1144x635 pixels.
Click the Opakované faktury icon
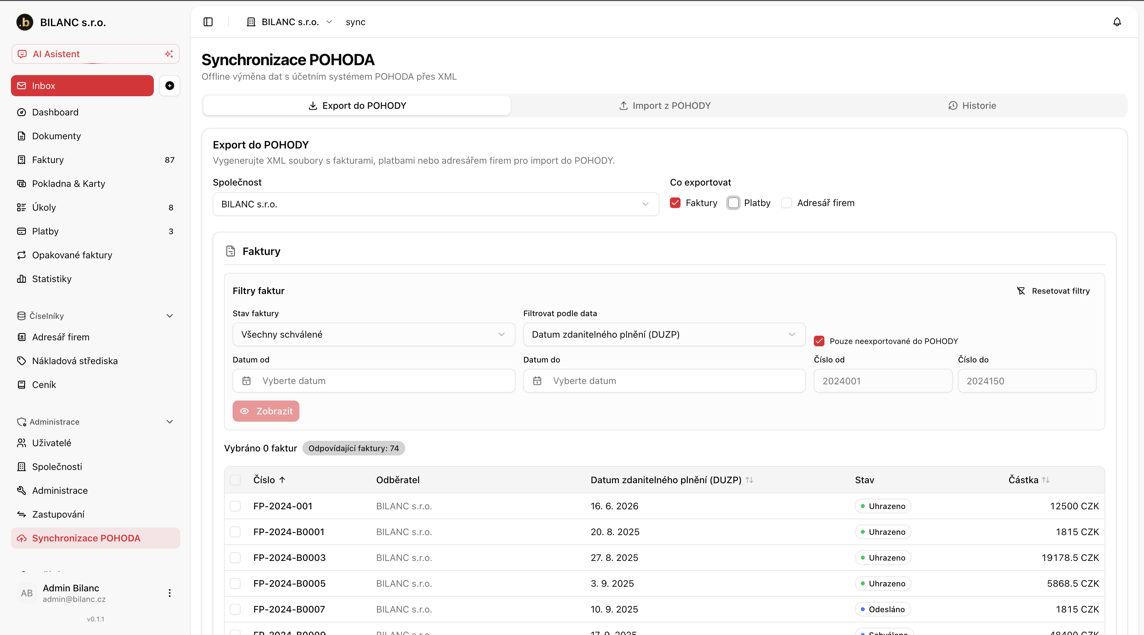pyautogui.click(x=22, y=255)
